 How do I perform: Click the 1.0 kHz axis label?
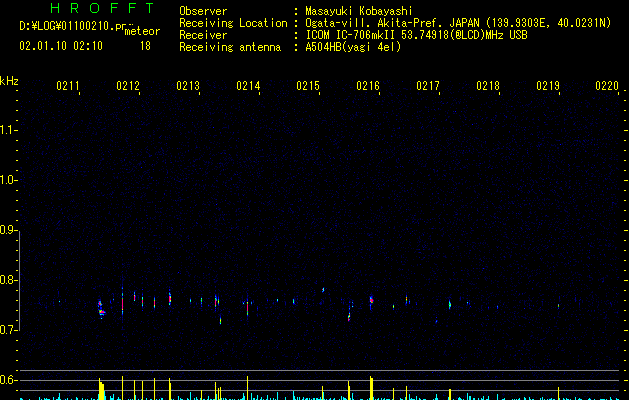[x=8, y=180]
